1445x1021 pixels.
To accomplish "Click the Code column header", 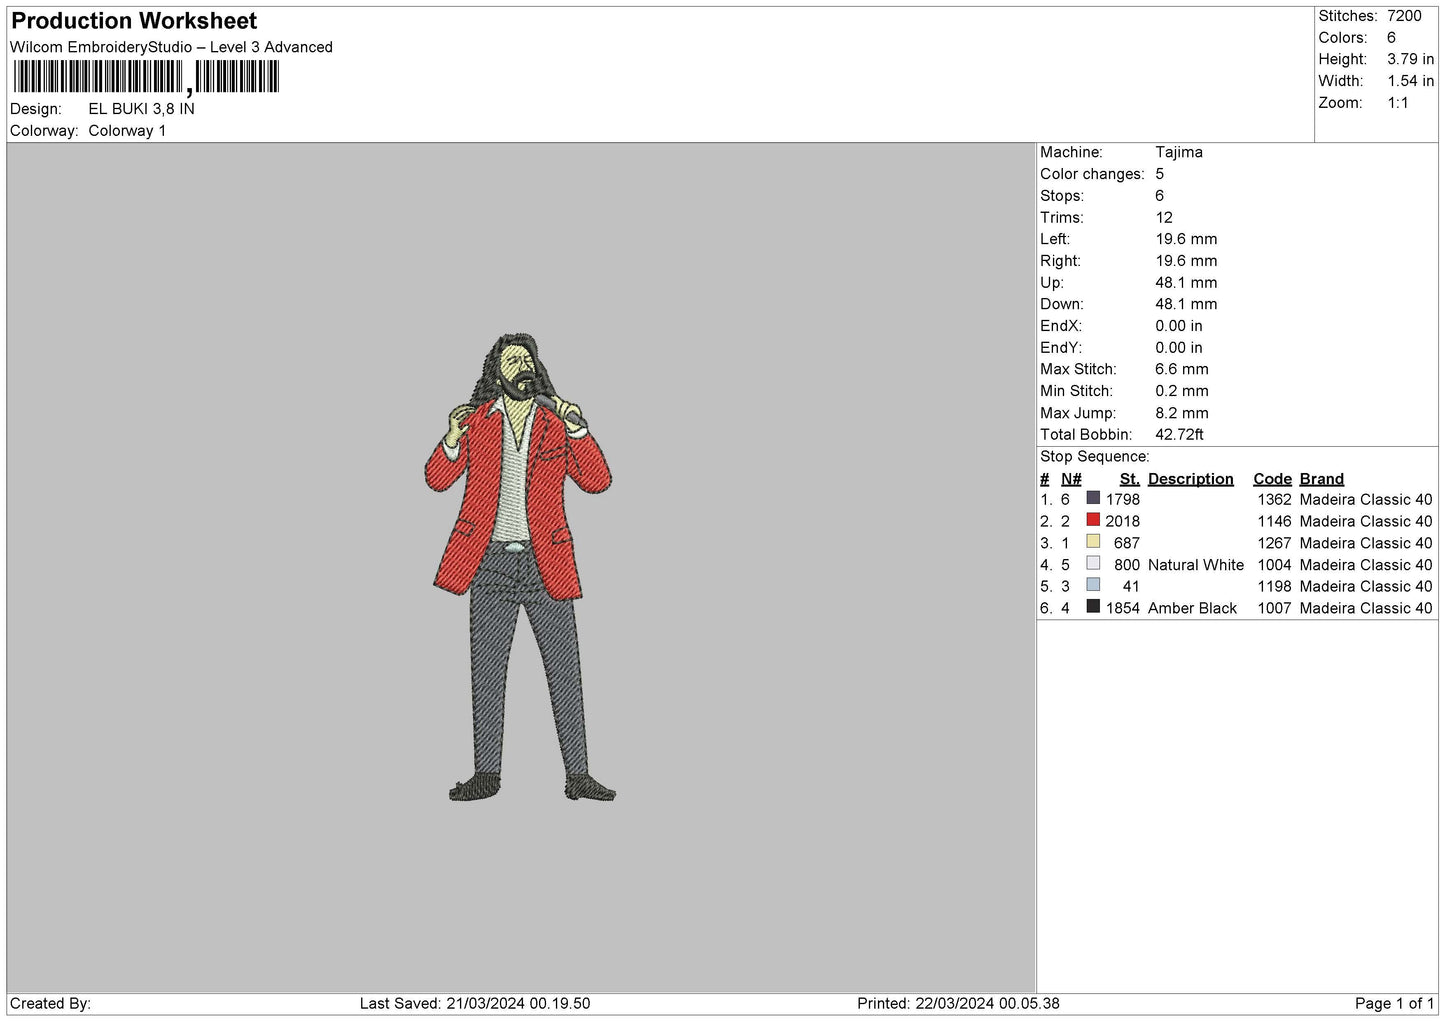I will click(1273, 479).
